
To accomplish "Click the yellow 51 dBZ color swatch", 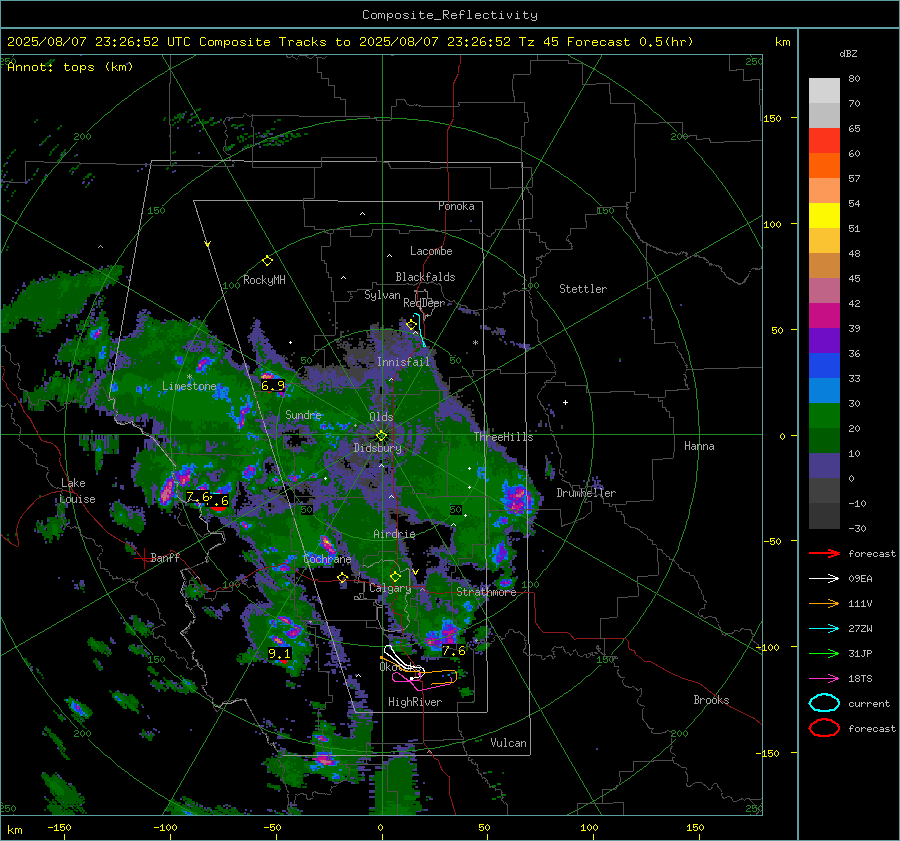I will [x=824, y=216].
